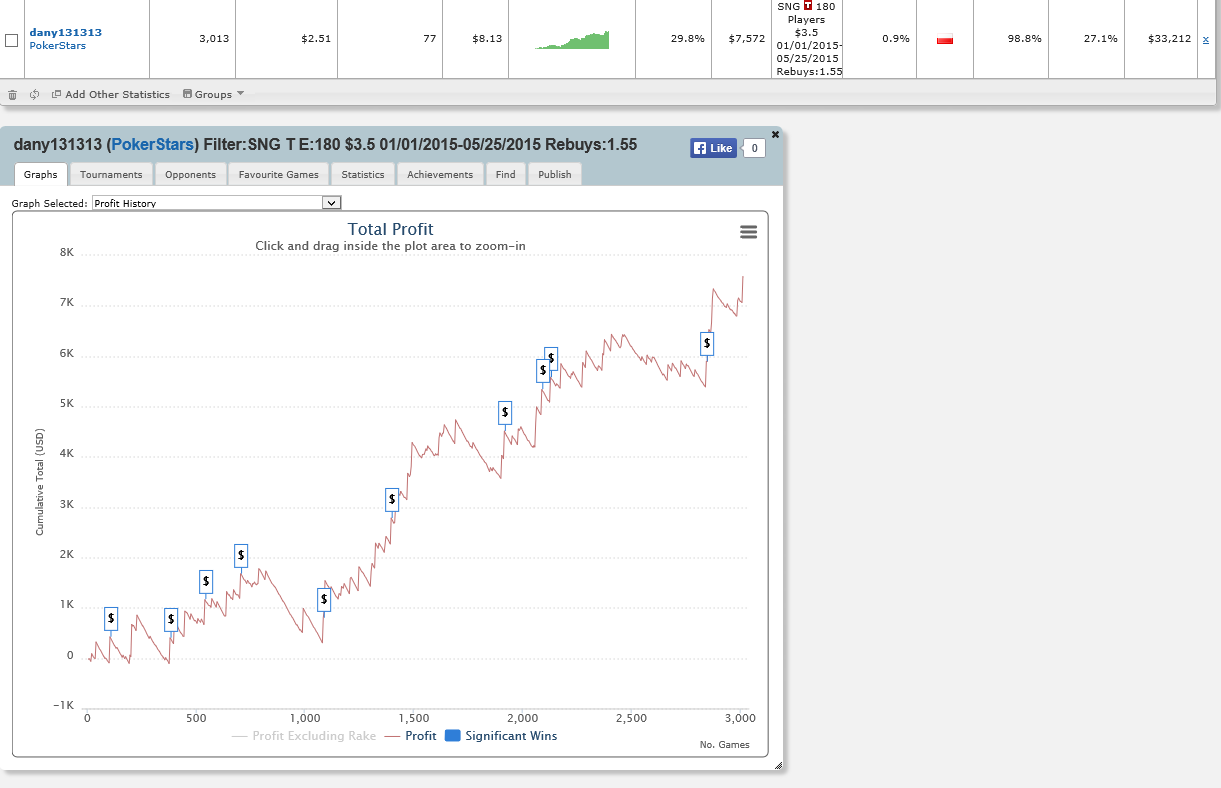1221x788 pixels.
Task: Click the refresh icon below the table
Action: (34, 95)
